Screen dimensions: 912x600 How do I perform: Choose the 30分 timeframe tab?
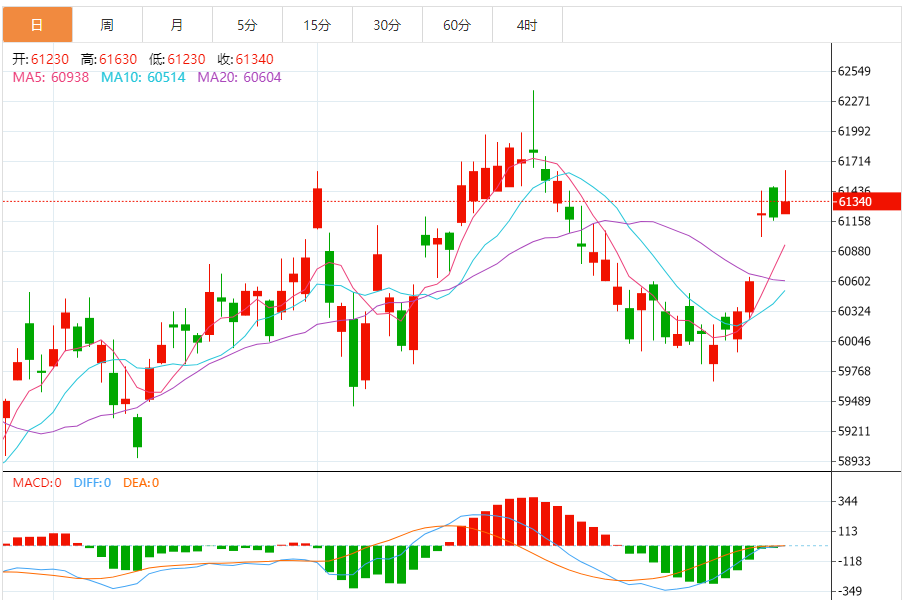(387, 25)
